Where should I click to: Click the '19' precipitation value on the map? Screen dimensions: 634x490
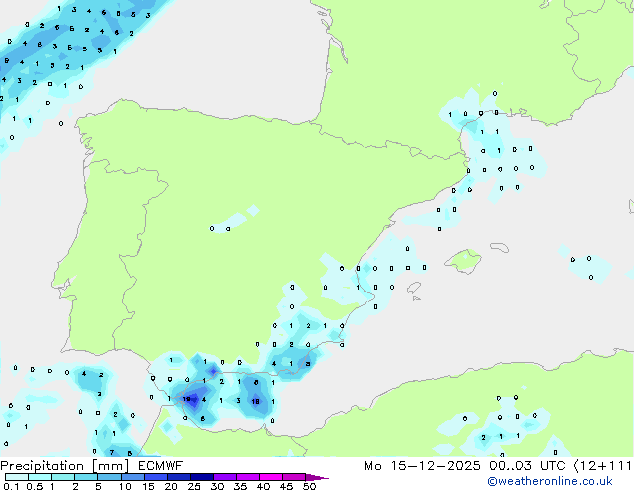tap(186, 399)
